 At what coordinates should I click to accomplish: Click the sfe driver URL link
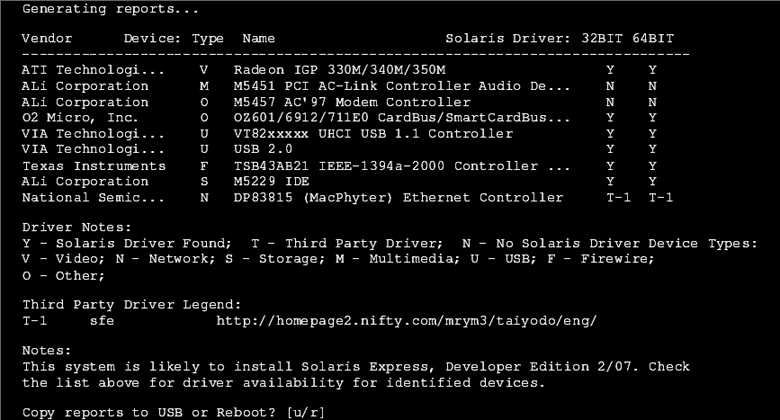[x=406, y=321]
